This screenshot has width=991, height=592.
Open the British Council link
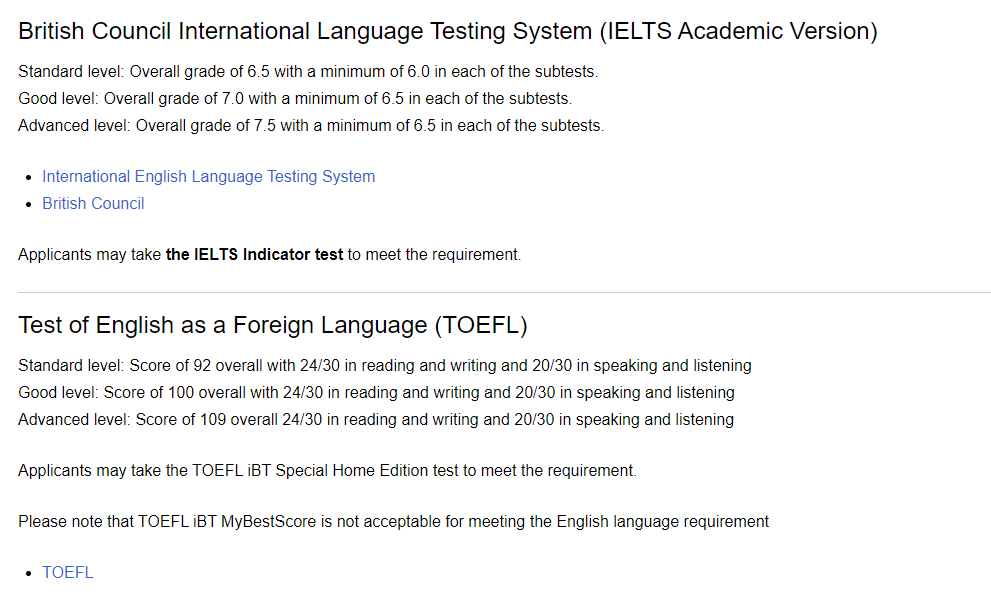pos(93,203)
